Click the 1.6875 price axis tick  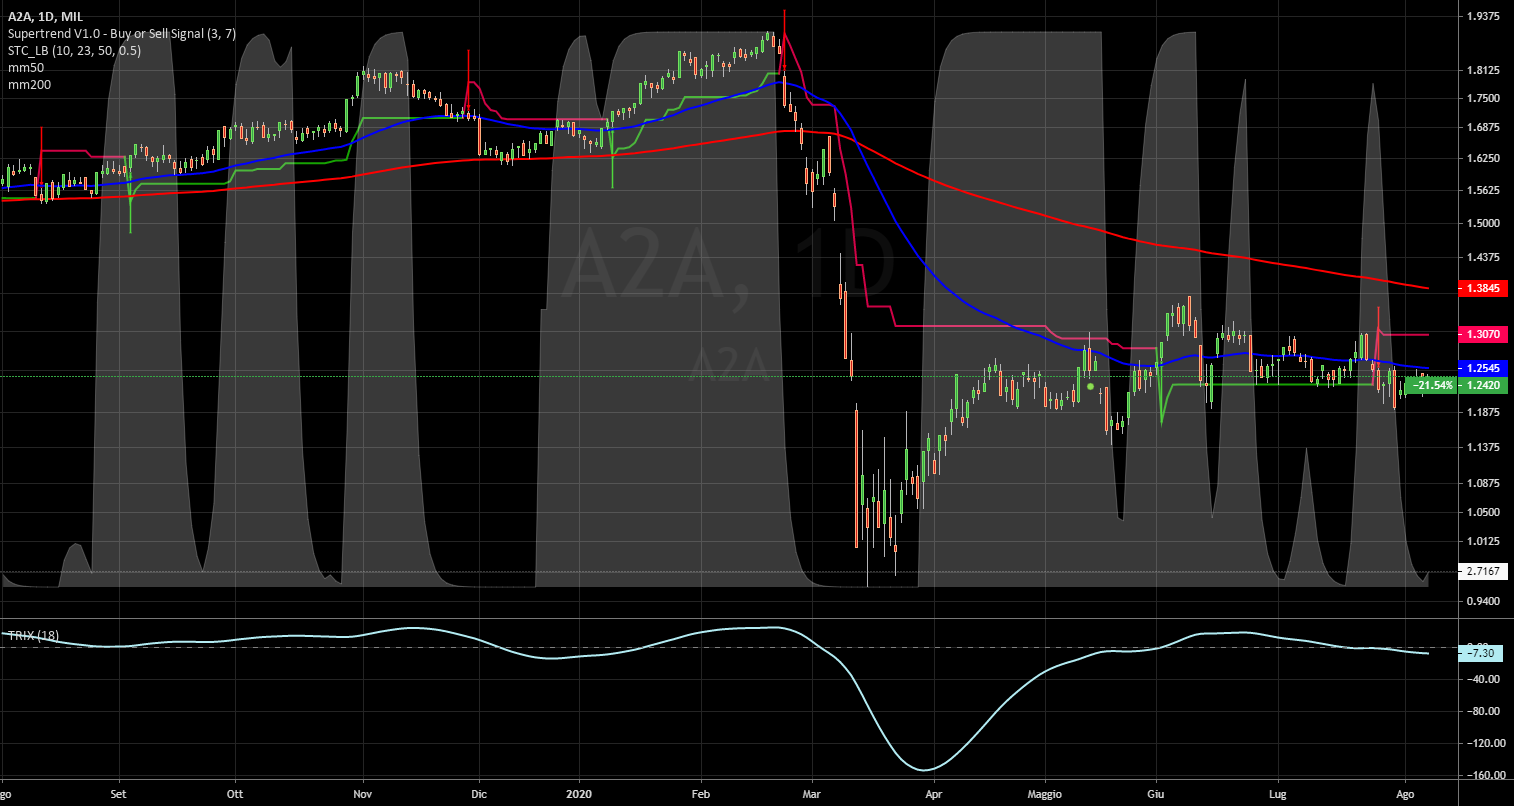(x=1481, y=127)
